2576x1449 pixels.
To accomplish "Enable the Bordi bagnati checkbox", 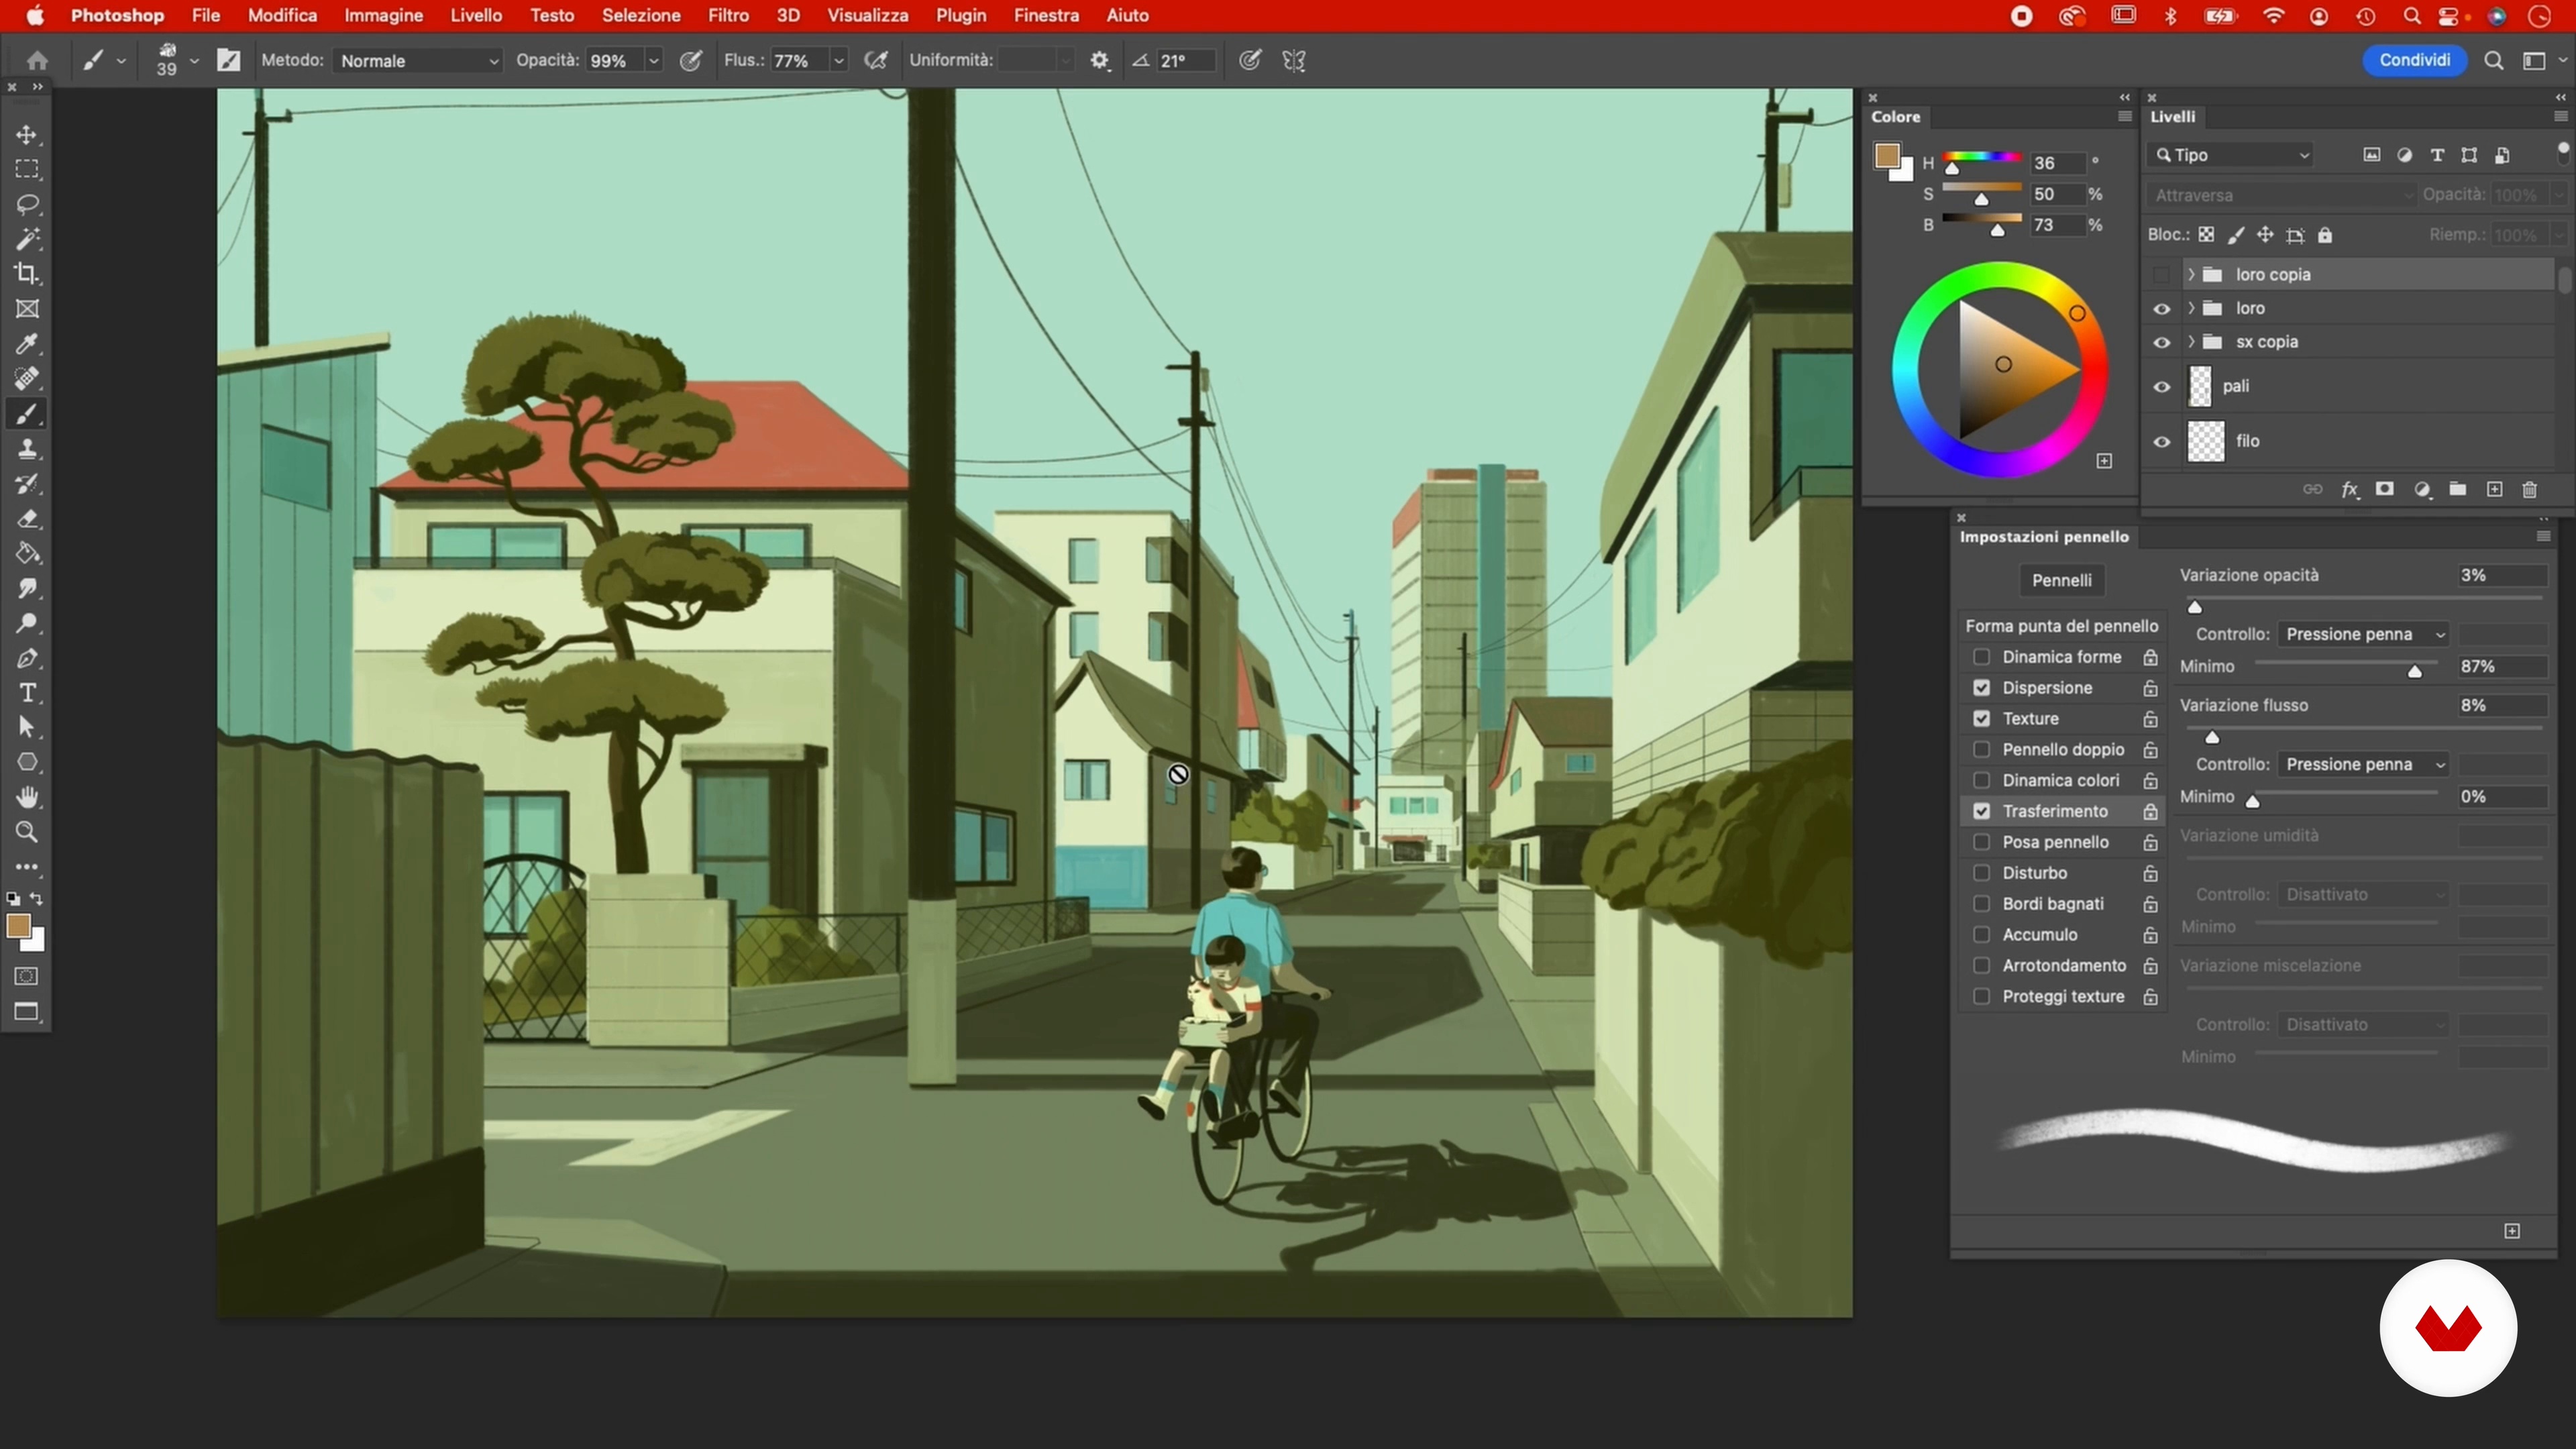I will [1981, 904].
